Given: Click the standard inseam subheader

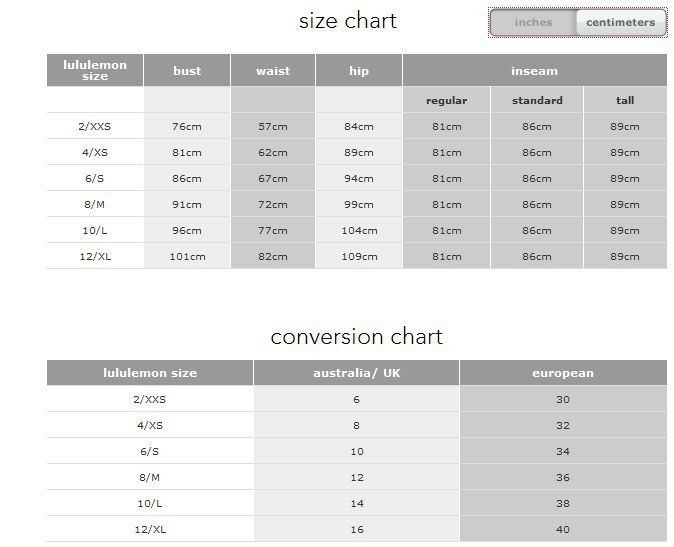Looking at the screenshot, I should [x=537, y=100].
